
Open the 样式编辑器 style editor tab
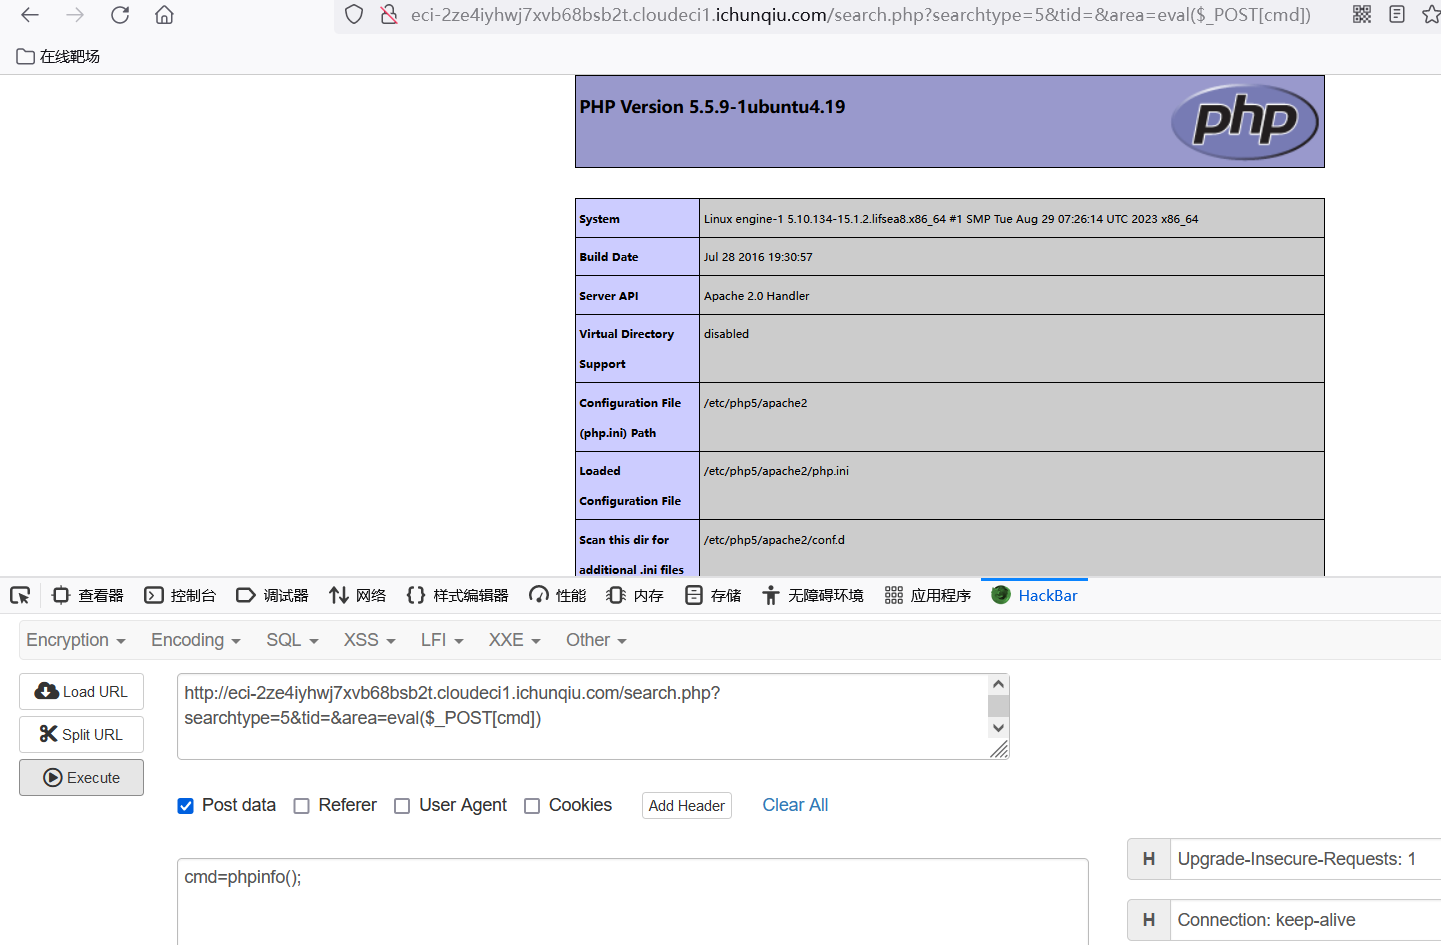pos(458,596)
